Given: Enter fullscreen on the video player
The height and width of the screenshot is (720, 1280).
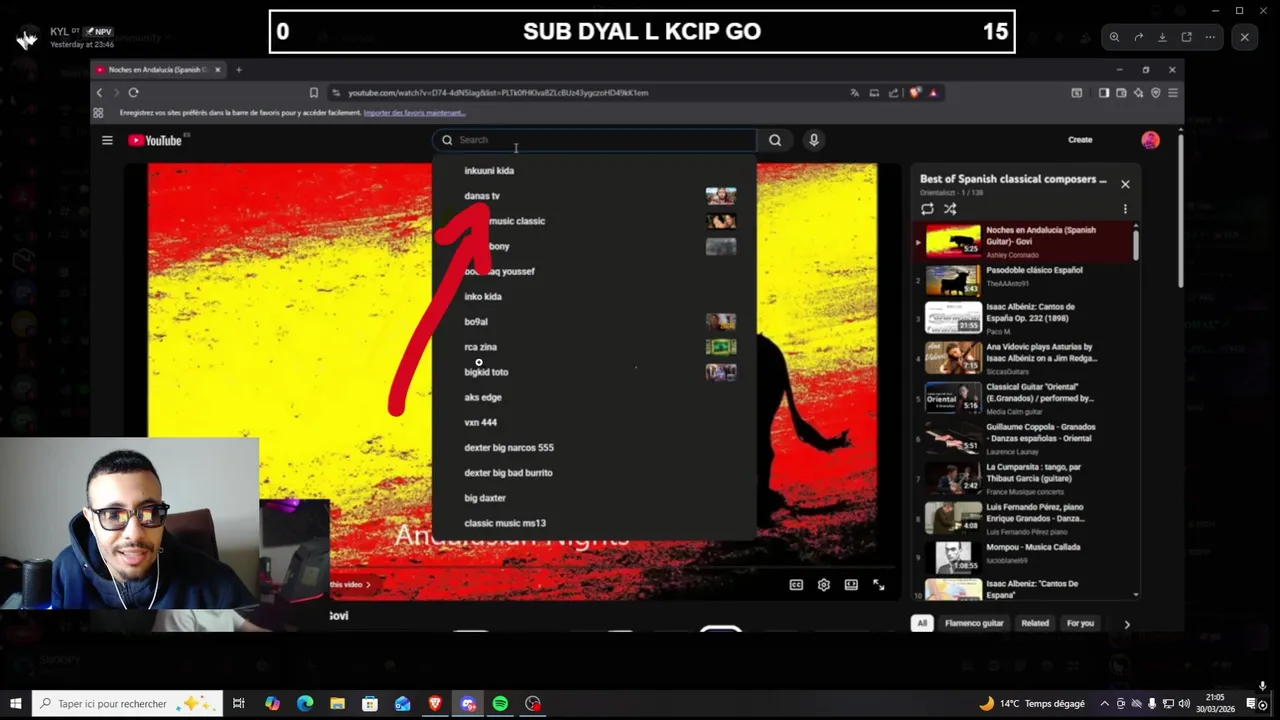Looking at the screenshot, I should 879,585.
